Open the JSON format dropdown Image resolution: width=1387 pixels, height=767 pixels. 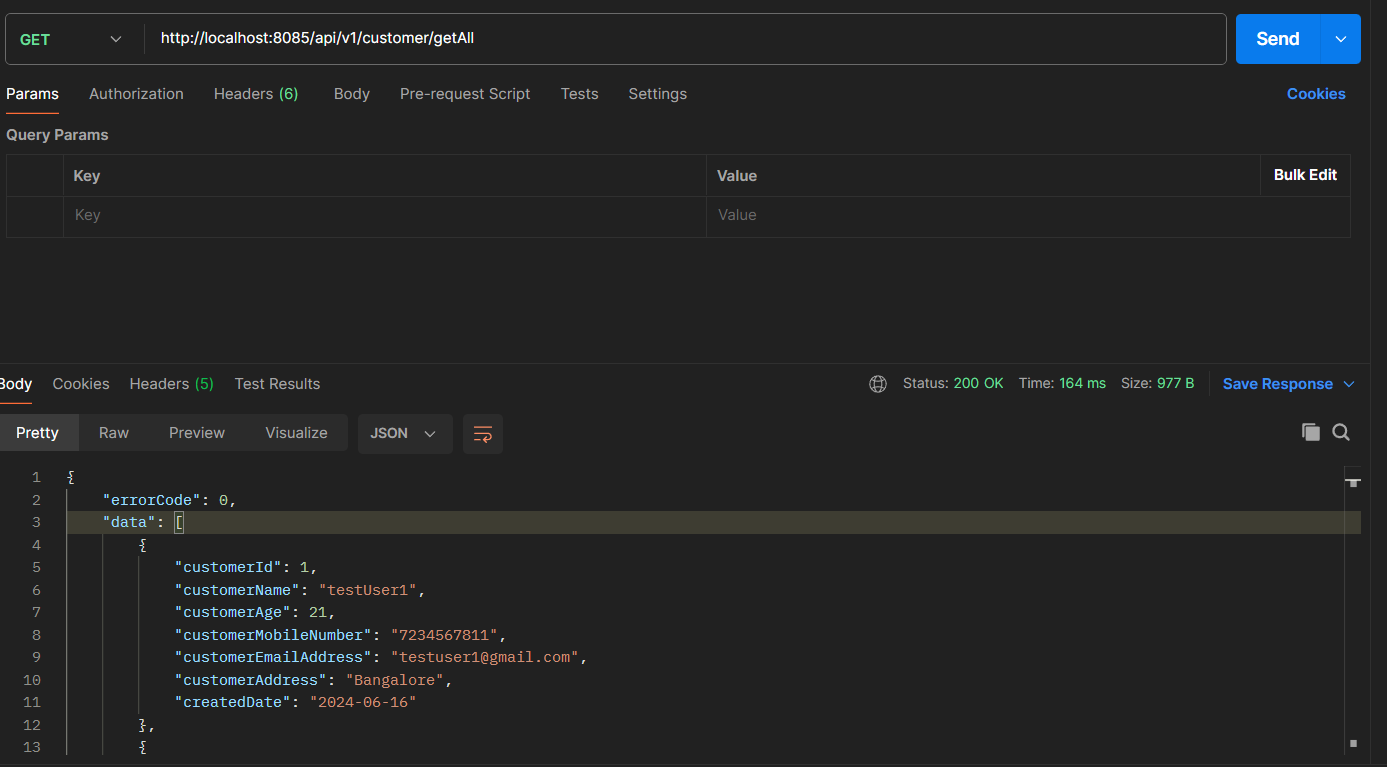(x=404, y=433)
